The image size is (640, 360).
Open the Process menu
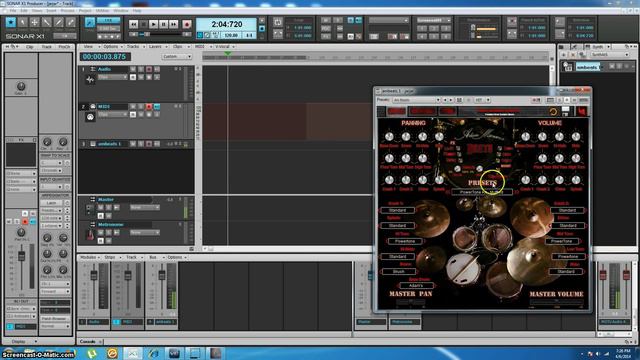(x=68, y=11)
